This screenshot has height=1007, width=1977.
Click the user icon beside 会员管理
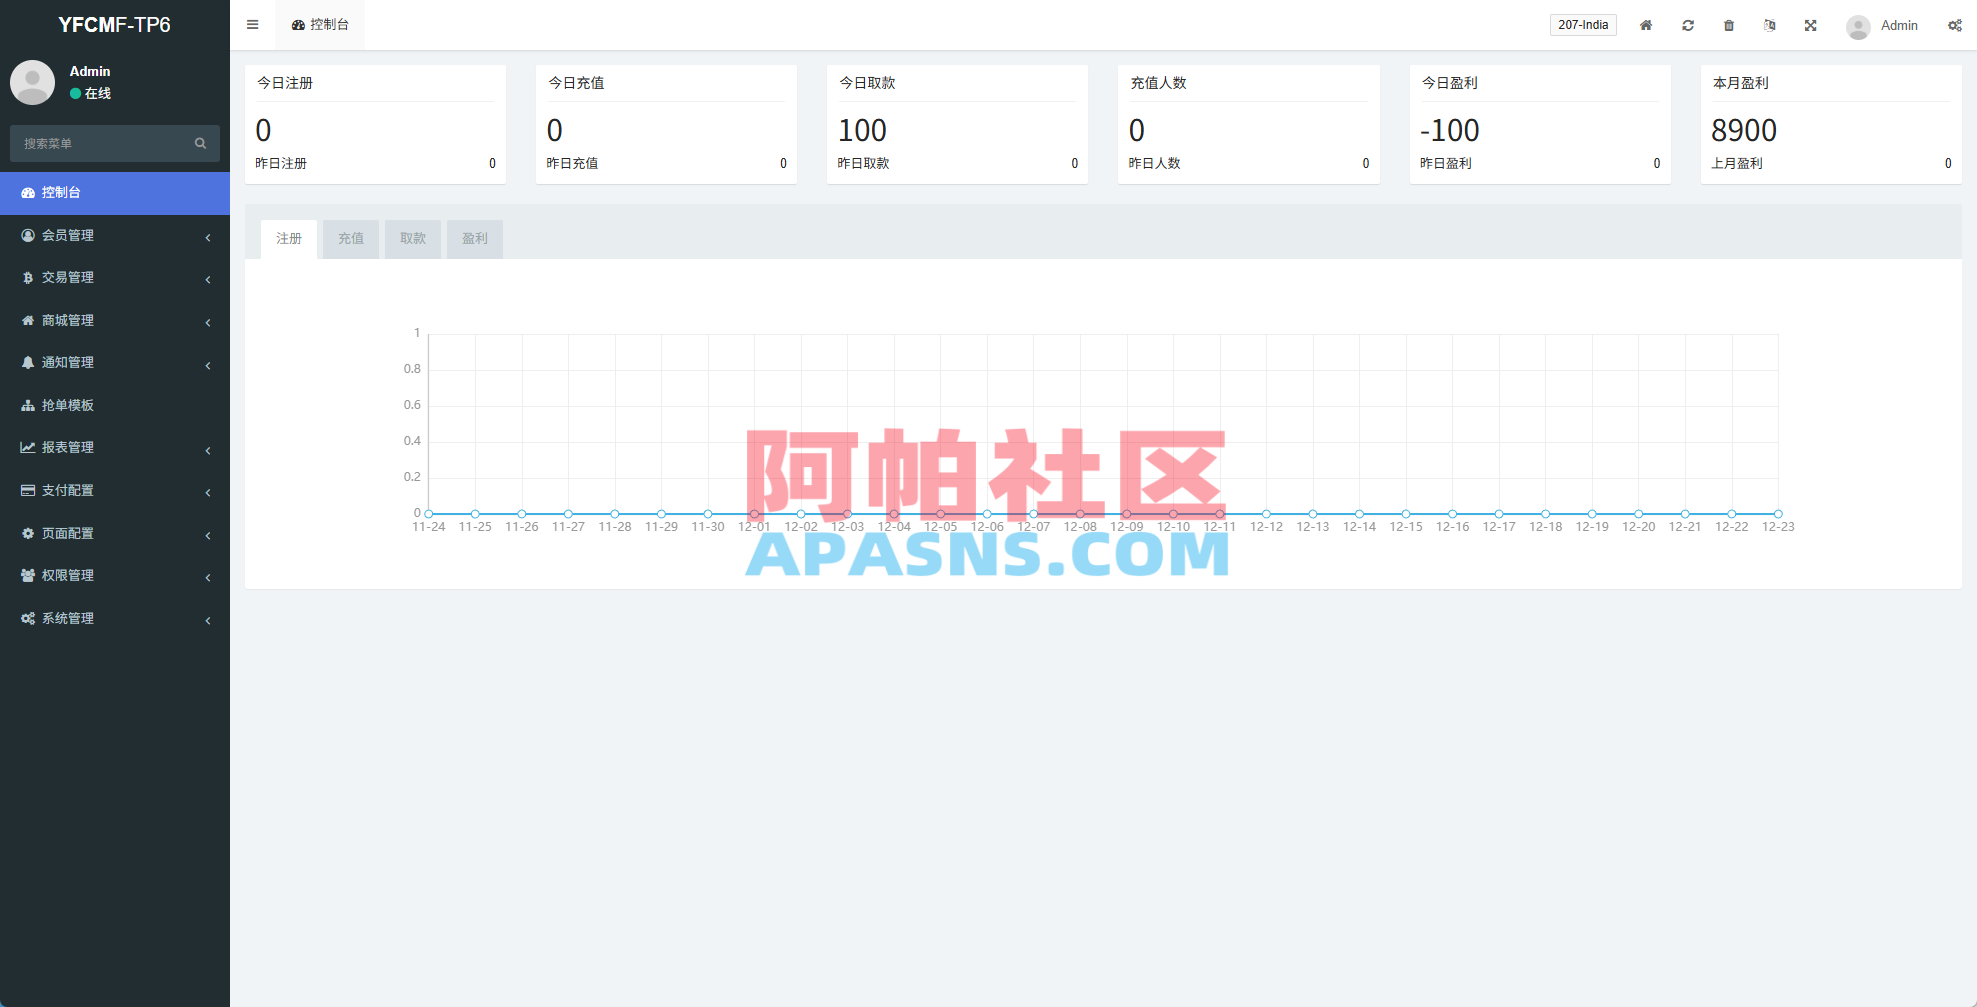28,235
